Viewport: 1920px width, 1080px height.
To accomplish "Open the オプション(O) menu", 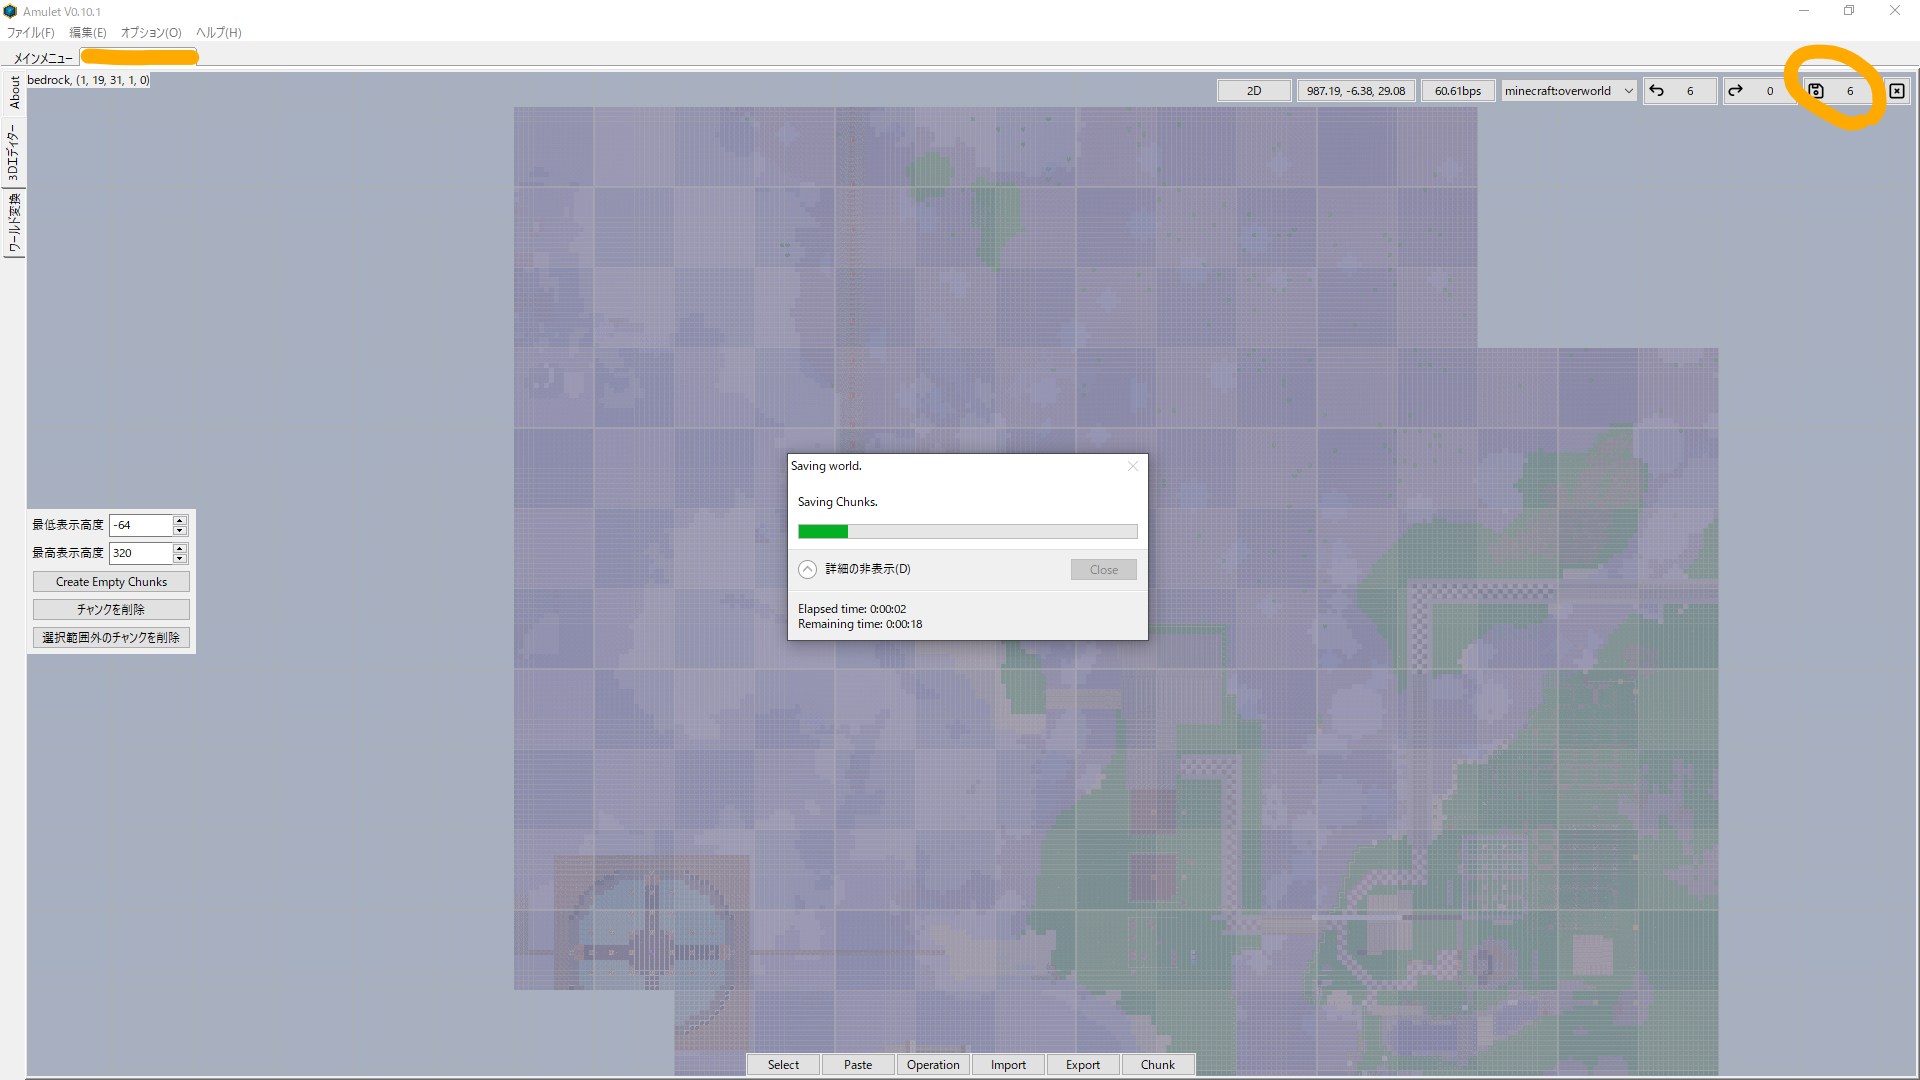I will pos(151,32).
